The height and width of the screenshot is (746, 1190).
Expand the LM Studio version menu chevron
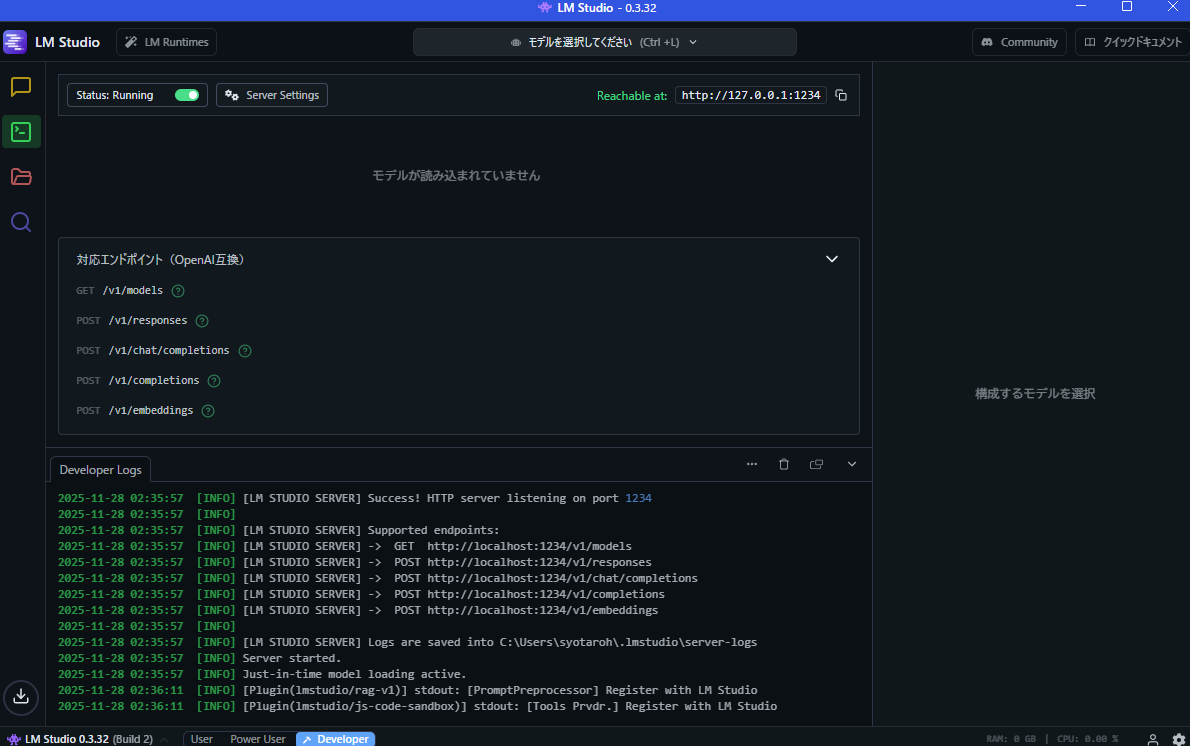(164, 739)
